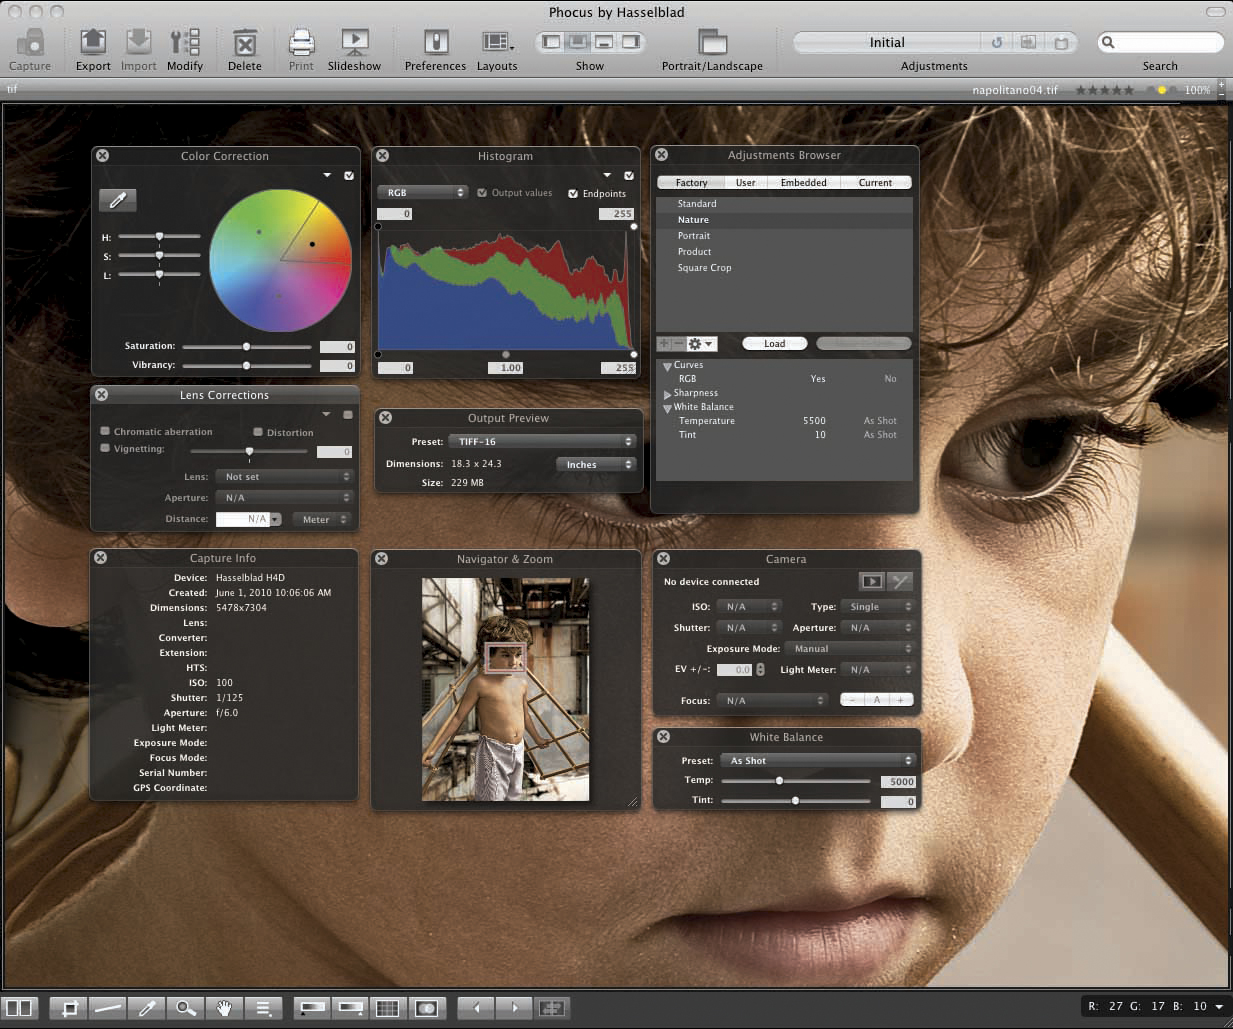Enable the Distortion checkbox
This screenshot has height=1029, width=1233.
coord(258,432)
